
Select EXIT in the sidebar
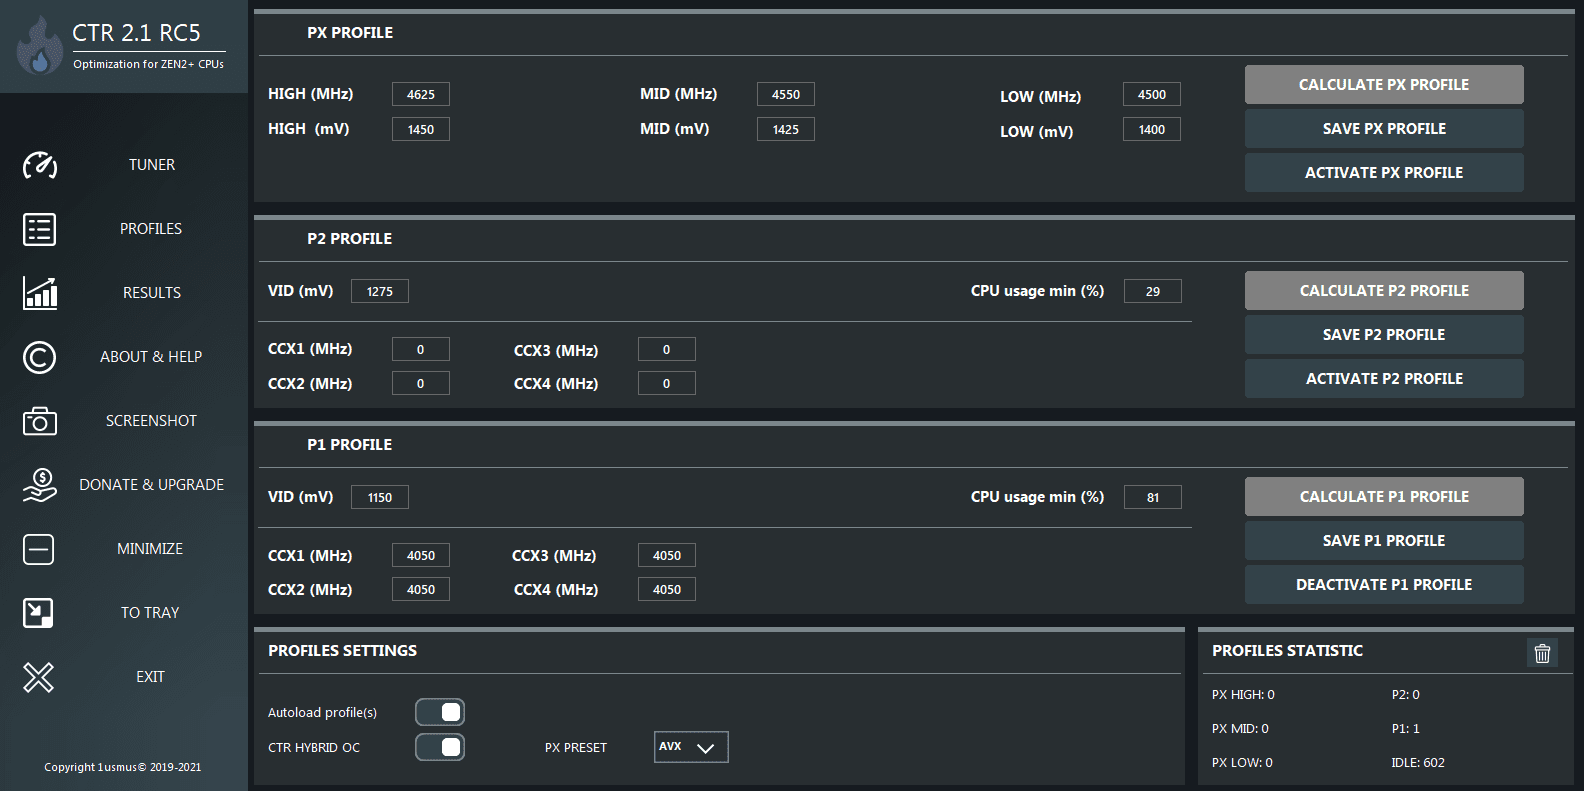point(150,677)
